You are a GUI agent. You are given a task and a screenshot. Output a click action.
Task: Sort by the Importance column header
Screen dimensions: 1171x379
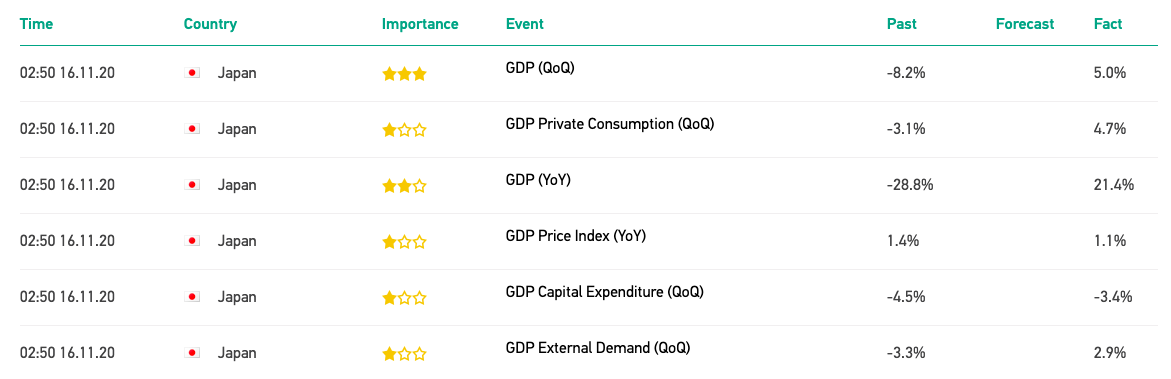420,24
